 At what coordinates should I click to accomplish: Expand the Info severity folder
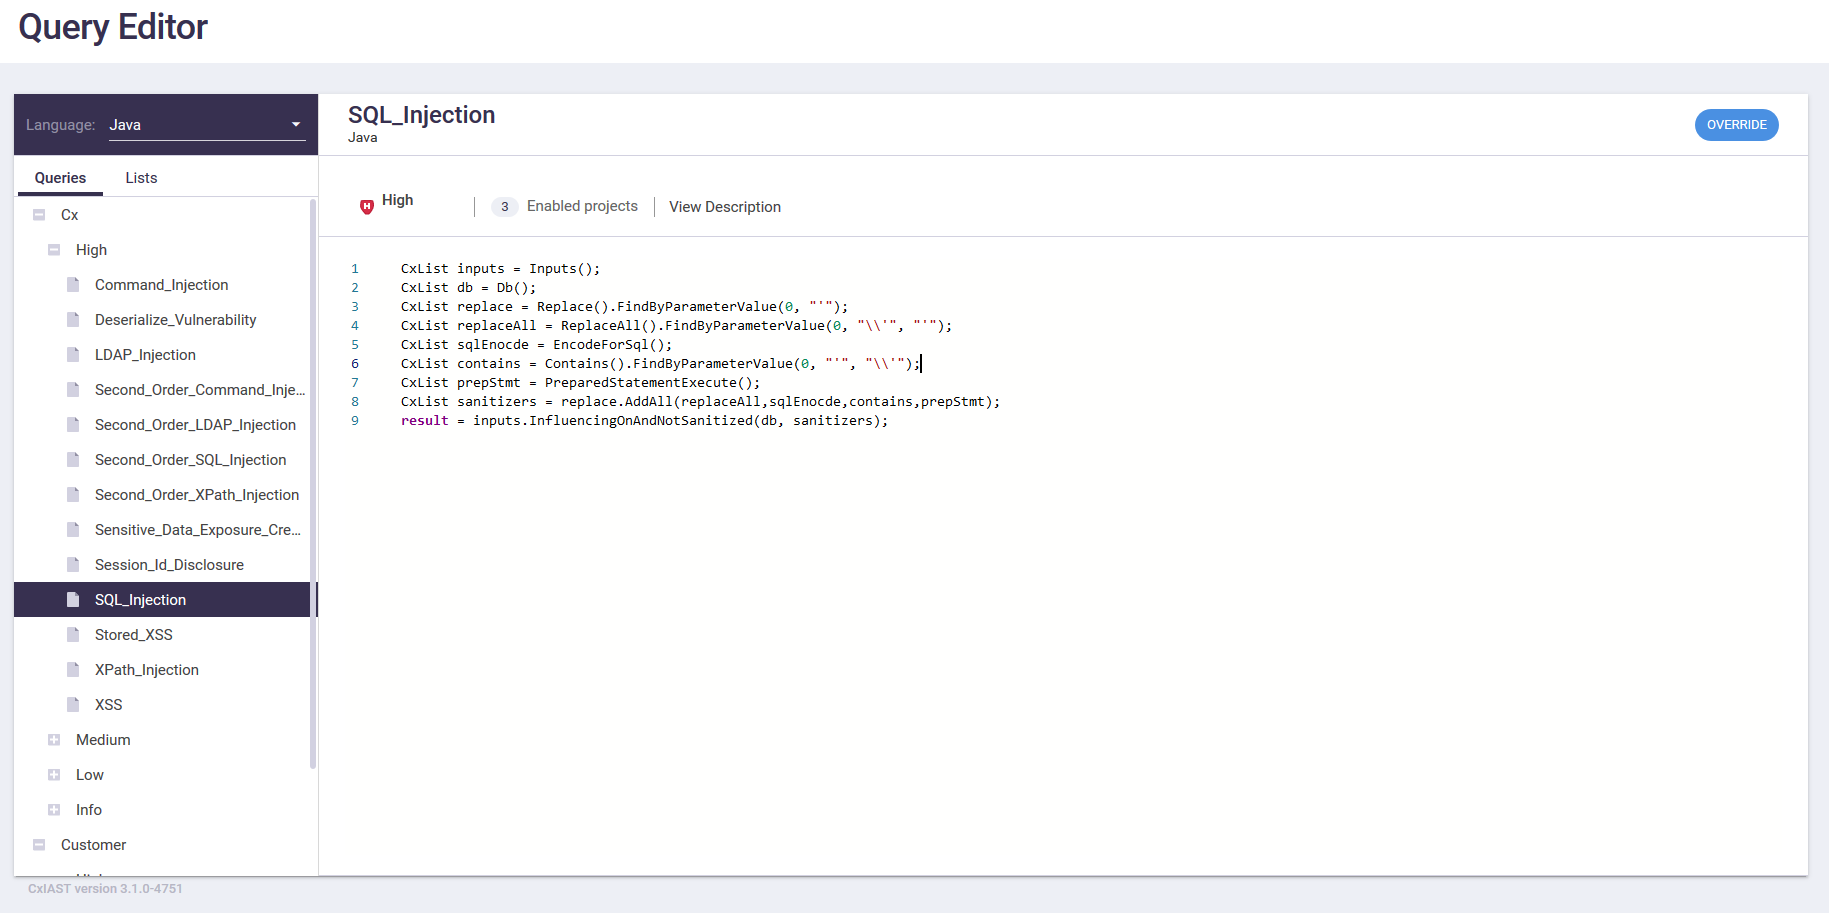click(54, 810)
